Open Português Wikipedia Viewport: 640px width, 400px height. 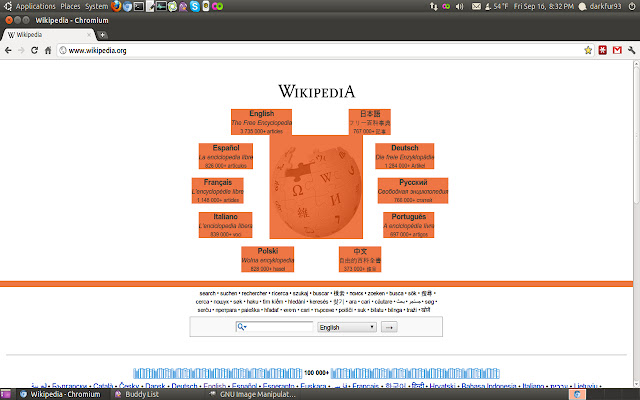(x=408, y=225)
